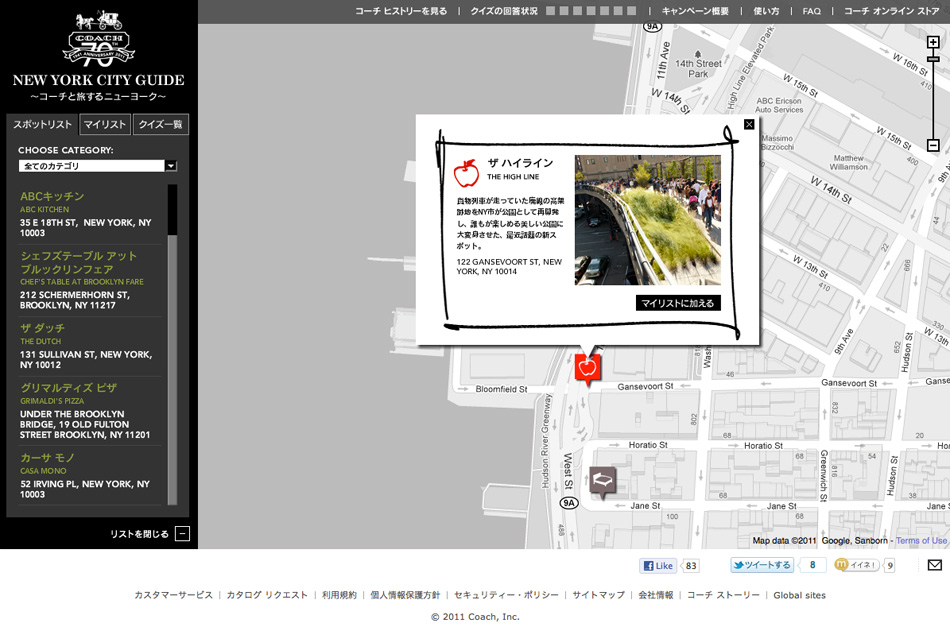
Task: Click the first quiz progress square
Action: coord(550,11)
